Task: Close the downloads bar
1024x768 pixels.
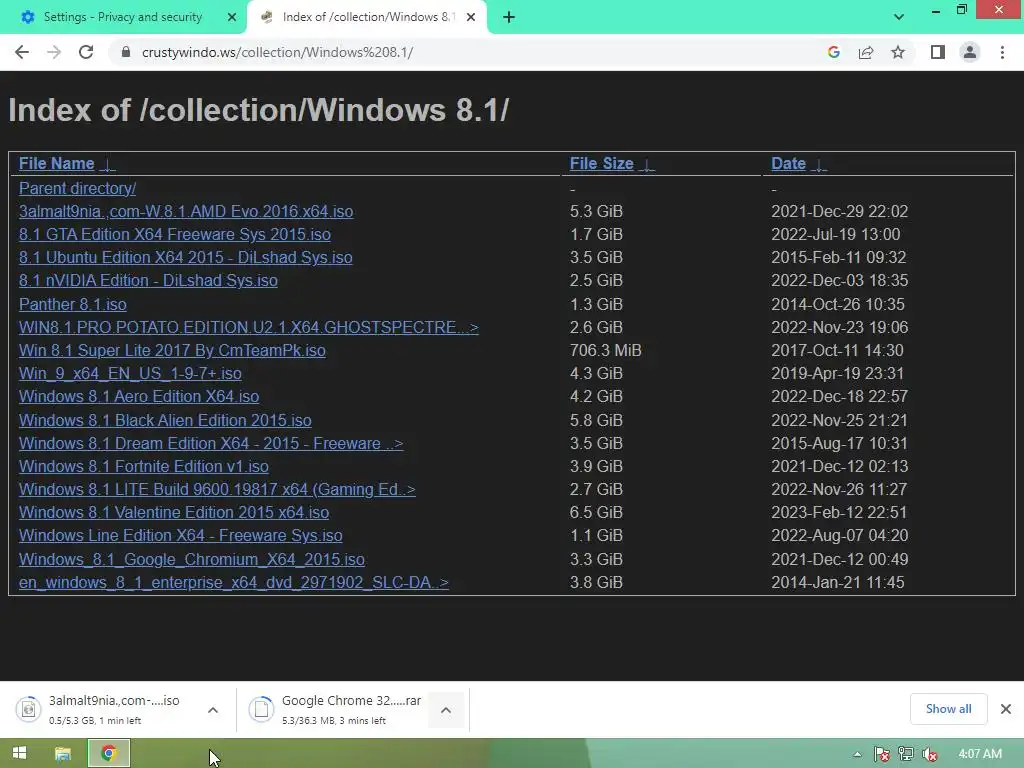Action: [x=1006, y=709]
